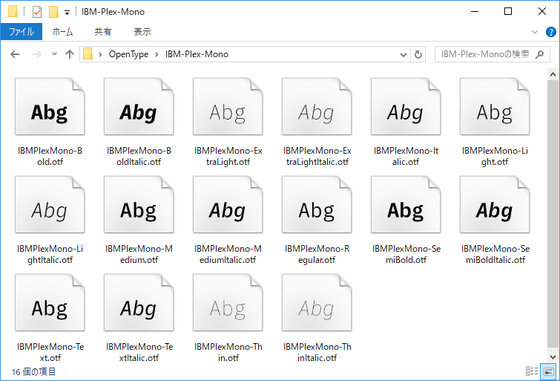560x381 pixels.
Task: Select IBMPlexMono-ThinItalic.otf file icon
Action: click(x=317, y=303)
